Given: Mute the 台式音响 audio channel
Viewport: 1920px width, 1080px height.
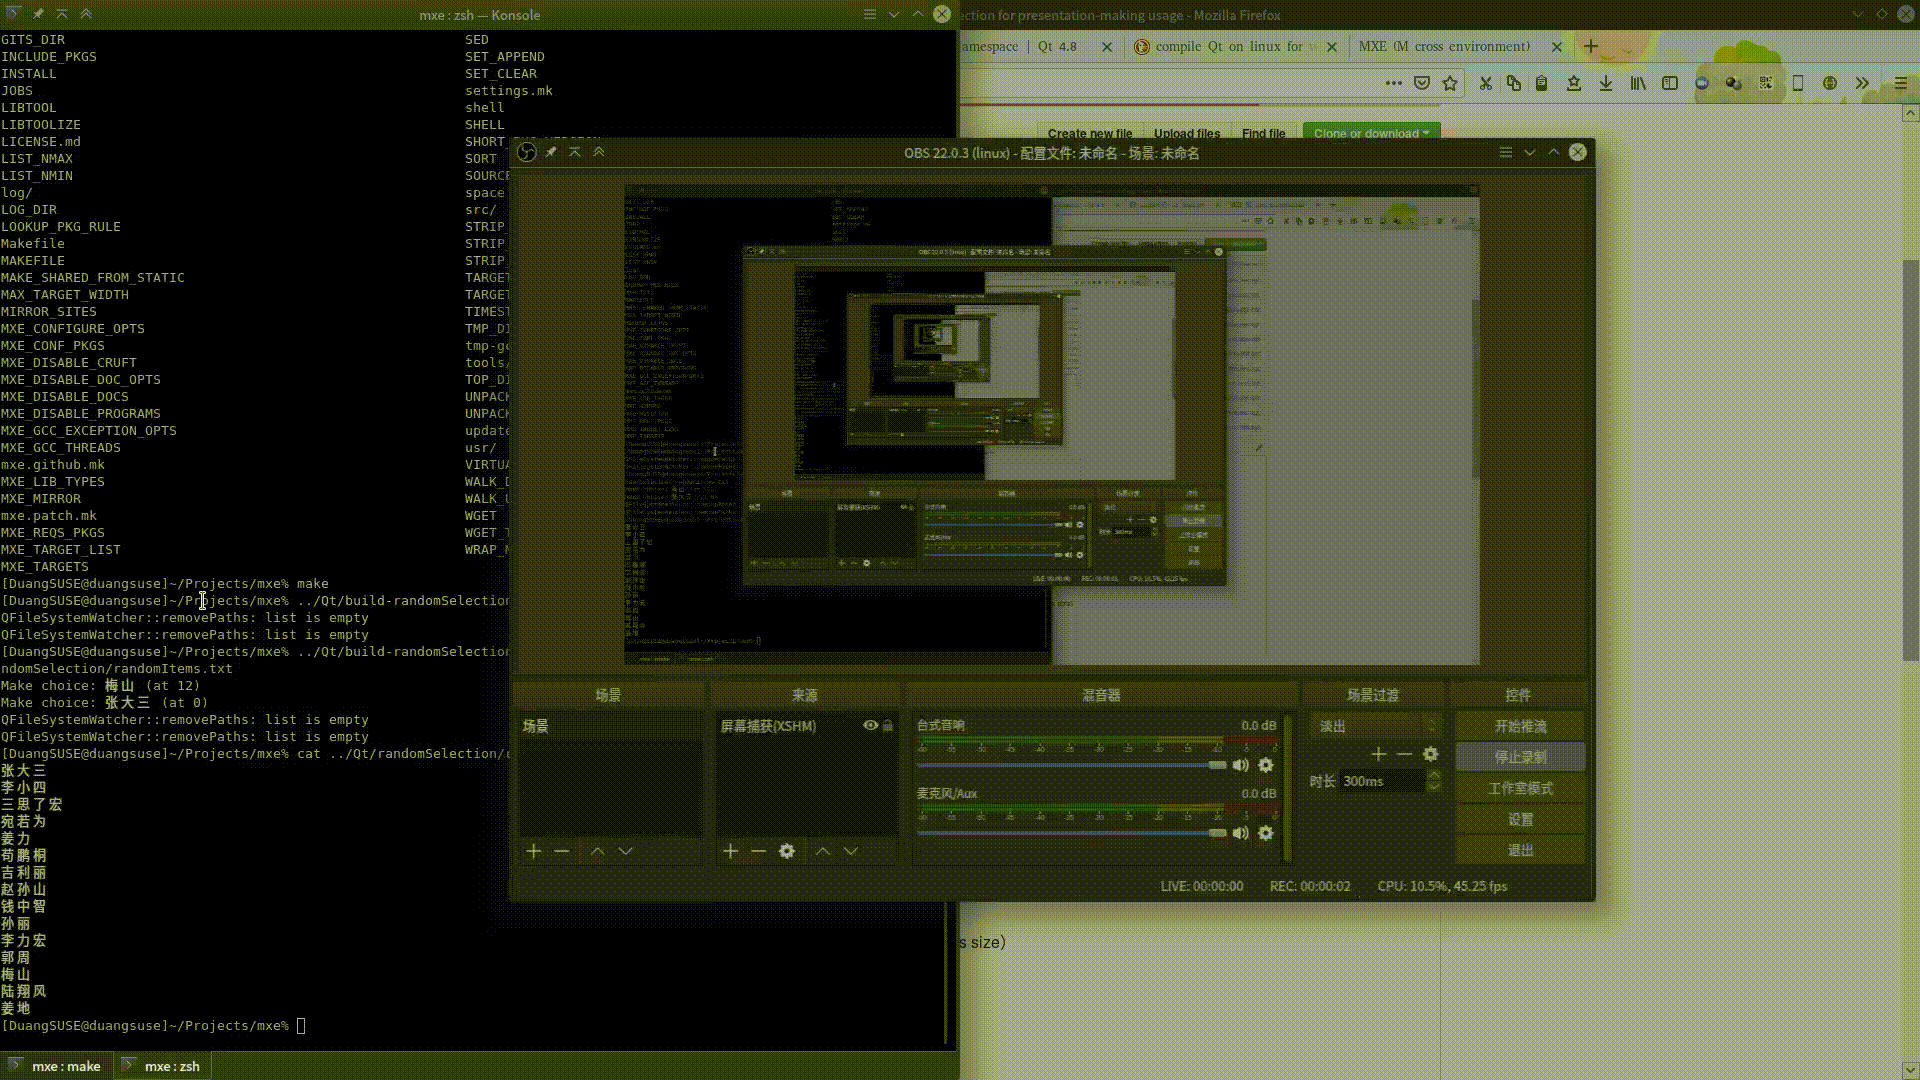Looking at the screenshot, I should [1241, 765].
